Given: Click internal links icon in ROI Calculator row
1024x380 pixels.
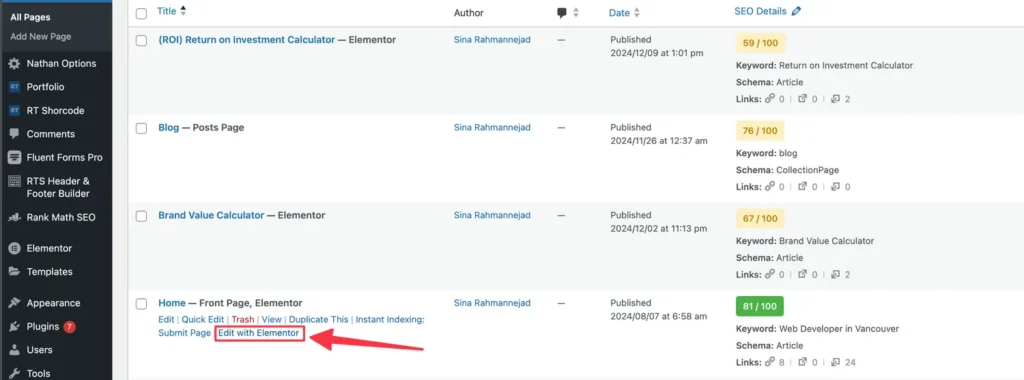Looking at the screenshot, I should tap(770, 99).
